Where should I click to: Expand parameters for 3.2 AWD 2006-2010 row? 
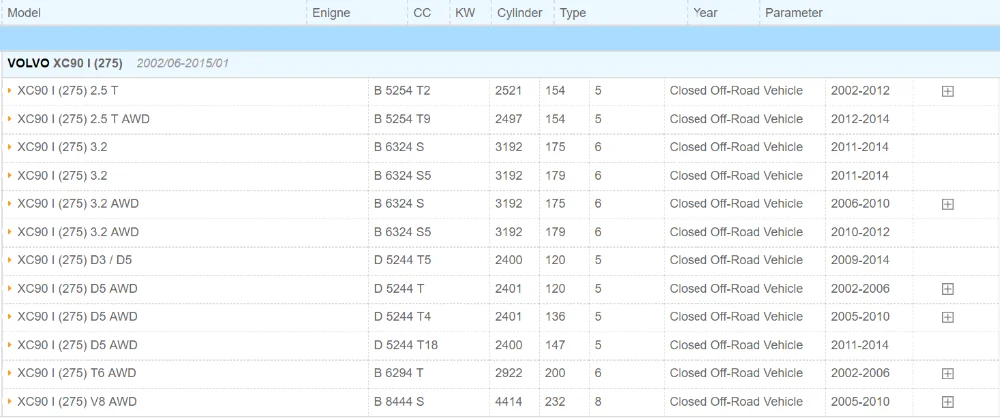pos(948,204)
